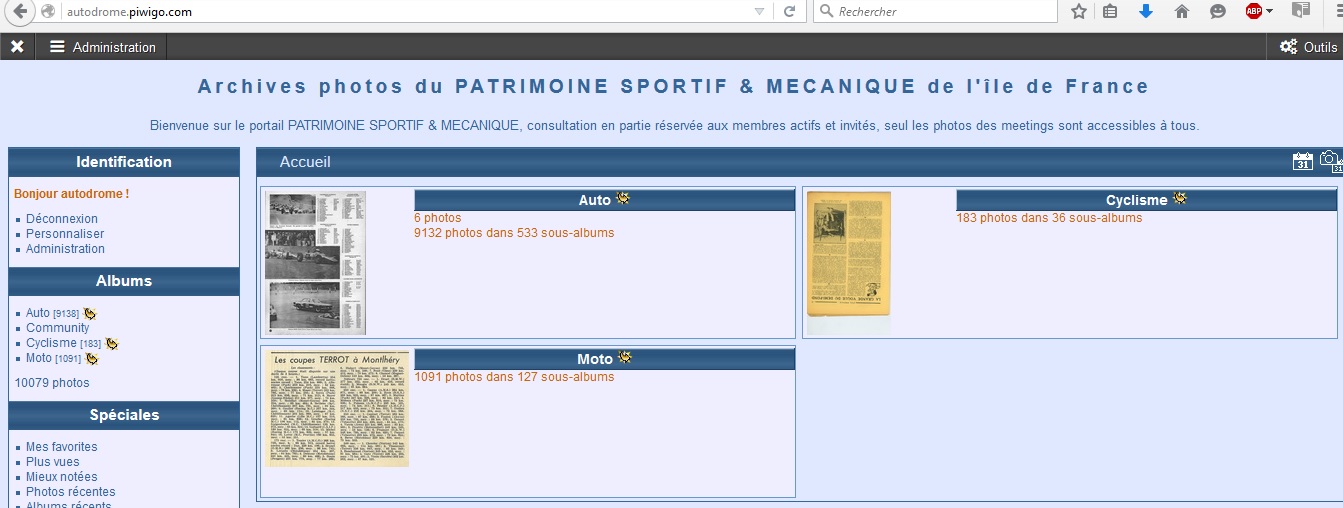Open the Adblock Plus ABP icon
Image resolution: width=1343 pixels, height=508 pixels.
point(1253,12)
